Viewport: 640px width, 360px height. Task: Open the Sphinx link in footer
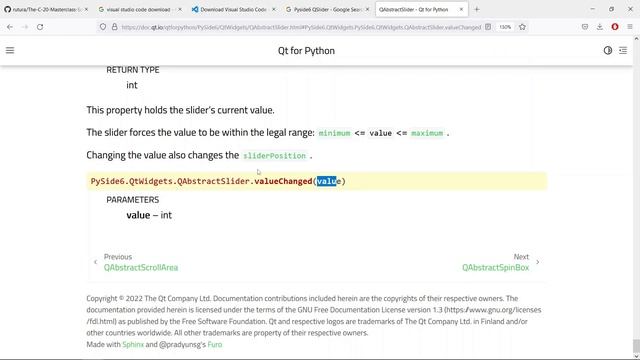(133, 344)
